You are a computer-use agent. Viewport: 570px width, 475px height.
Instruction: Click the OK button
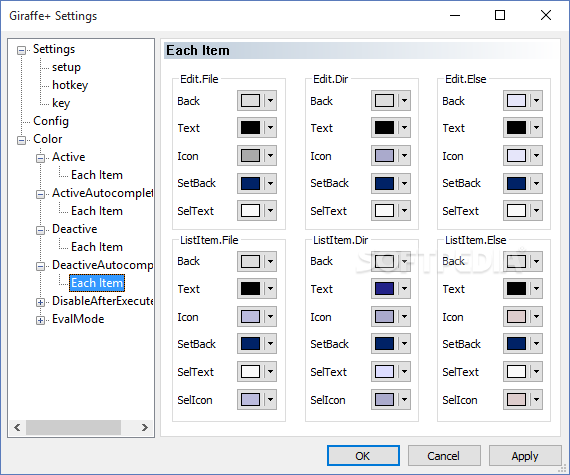(363, 456)
